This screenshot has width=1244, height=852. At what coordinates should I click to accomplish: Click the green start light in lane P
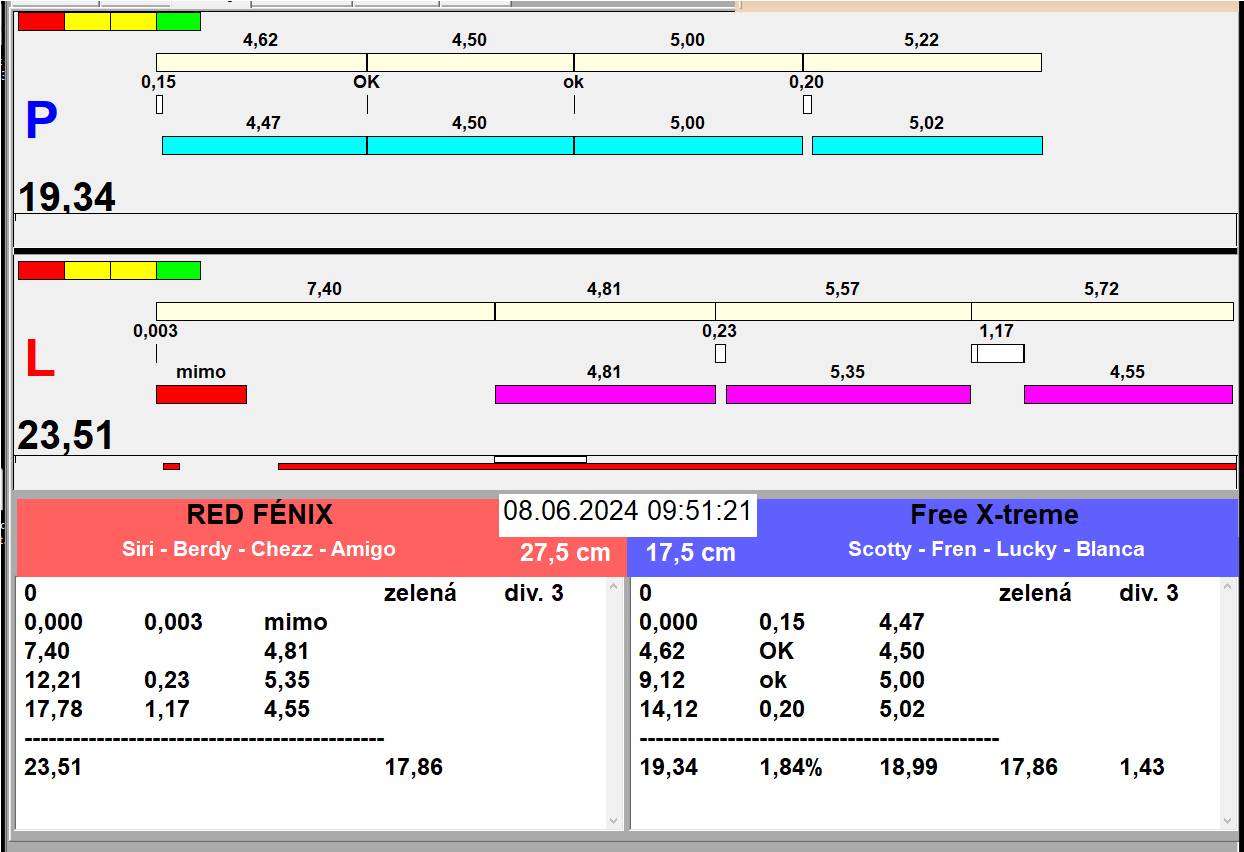point(178,21)
